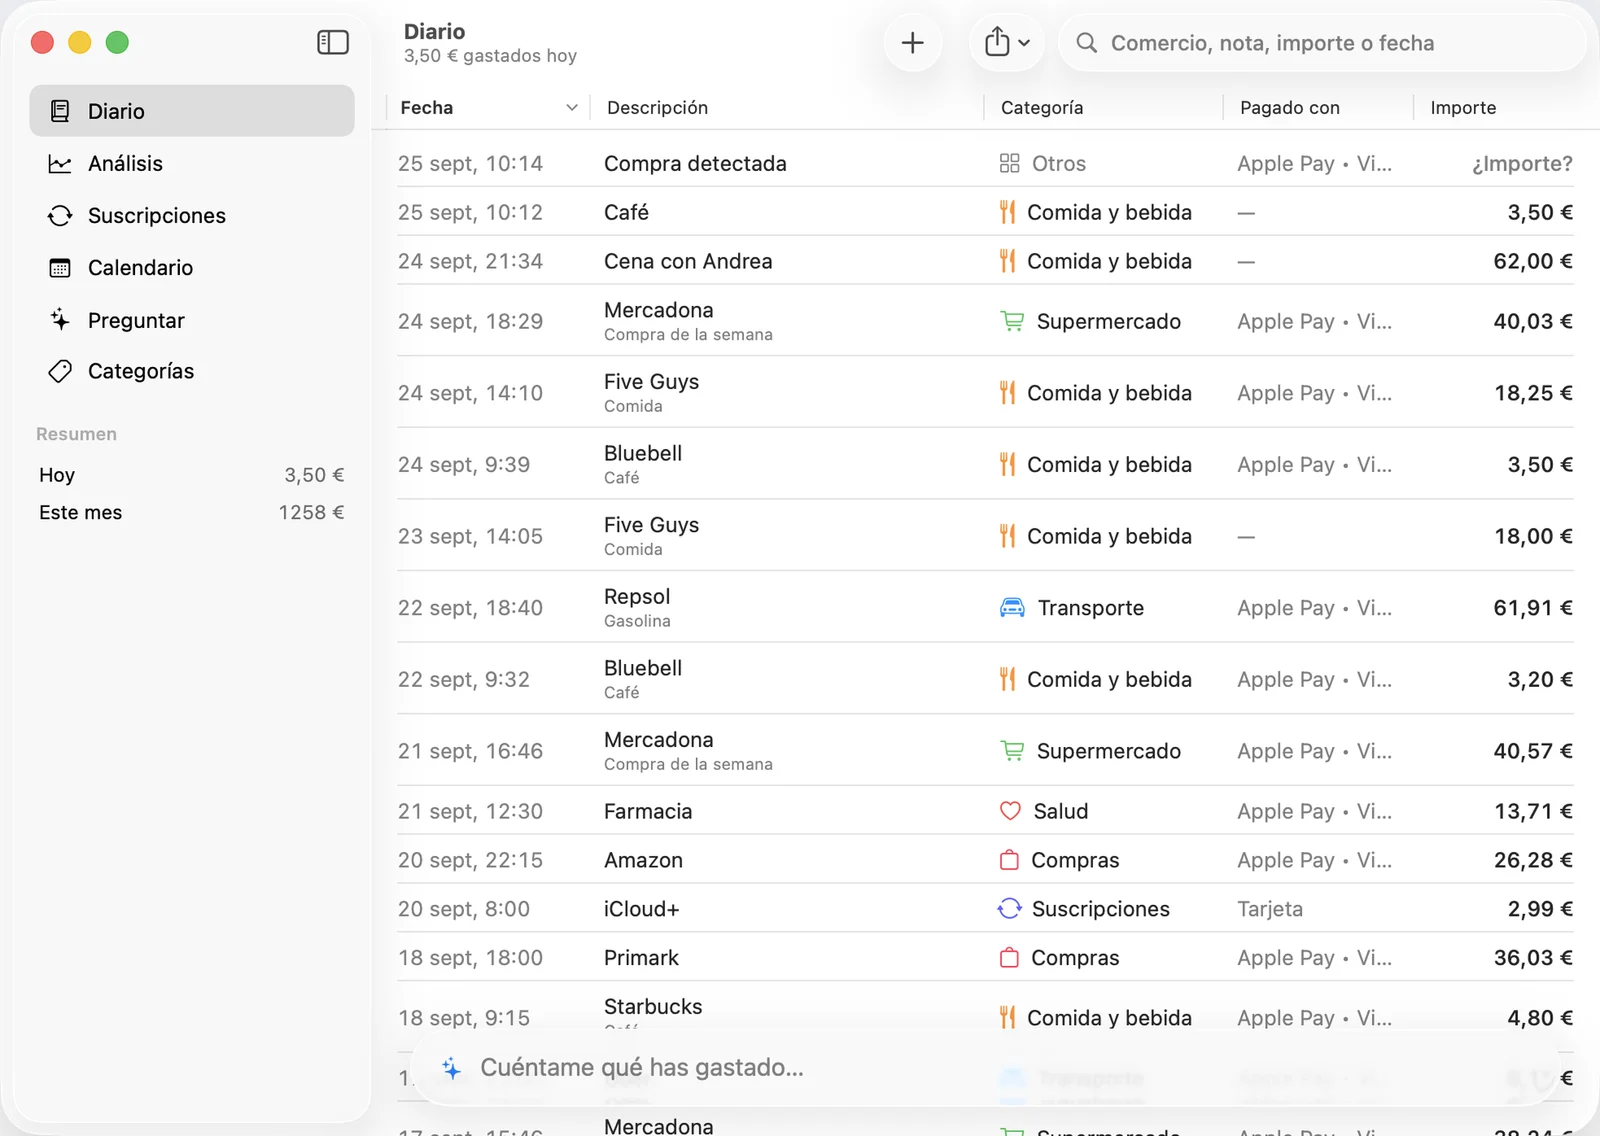Viewport: 1600px width, 1136px height.
Task: Sort by the Fecha column chevron
Action: [572, 108]
